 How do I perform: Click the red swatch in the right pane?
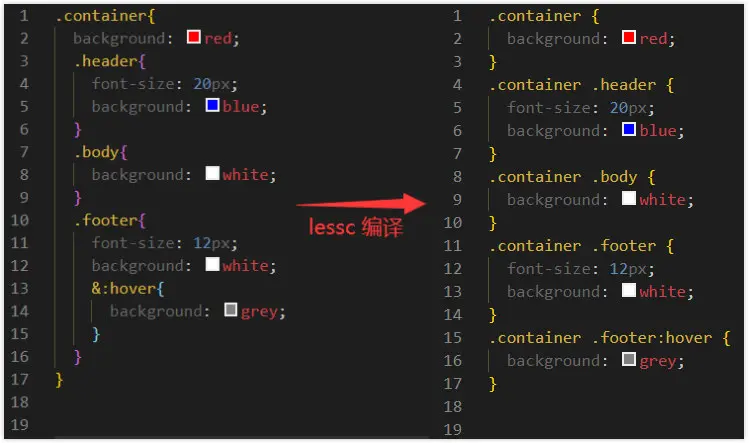tap(629, 37)
